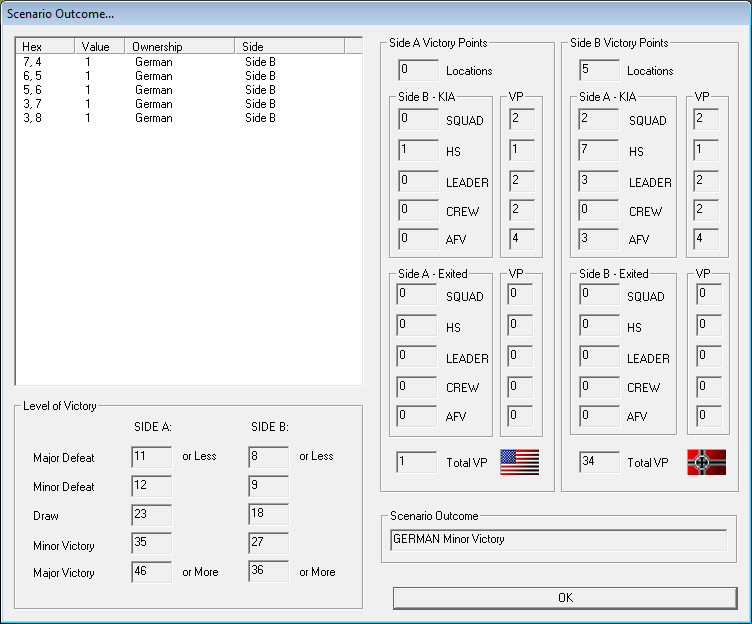Click the Value column header
Image resolution: width=752 pixels, height=624 pixels.
99,47
